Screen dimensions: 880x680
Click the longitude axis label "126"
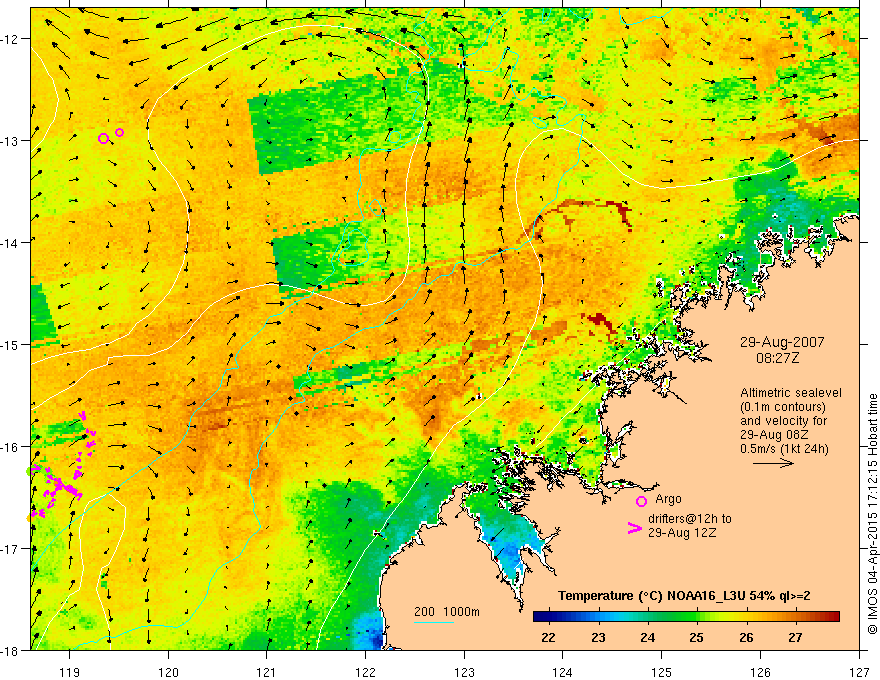[760, 672]
